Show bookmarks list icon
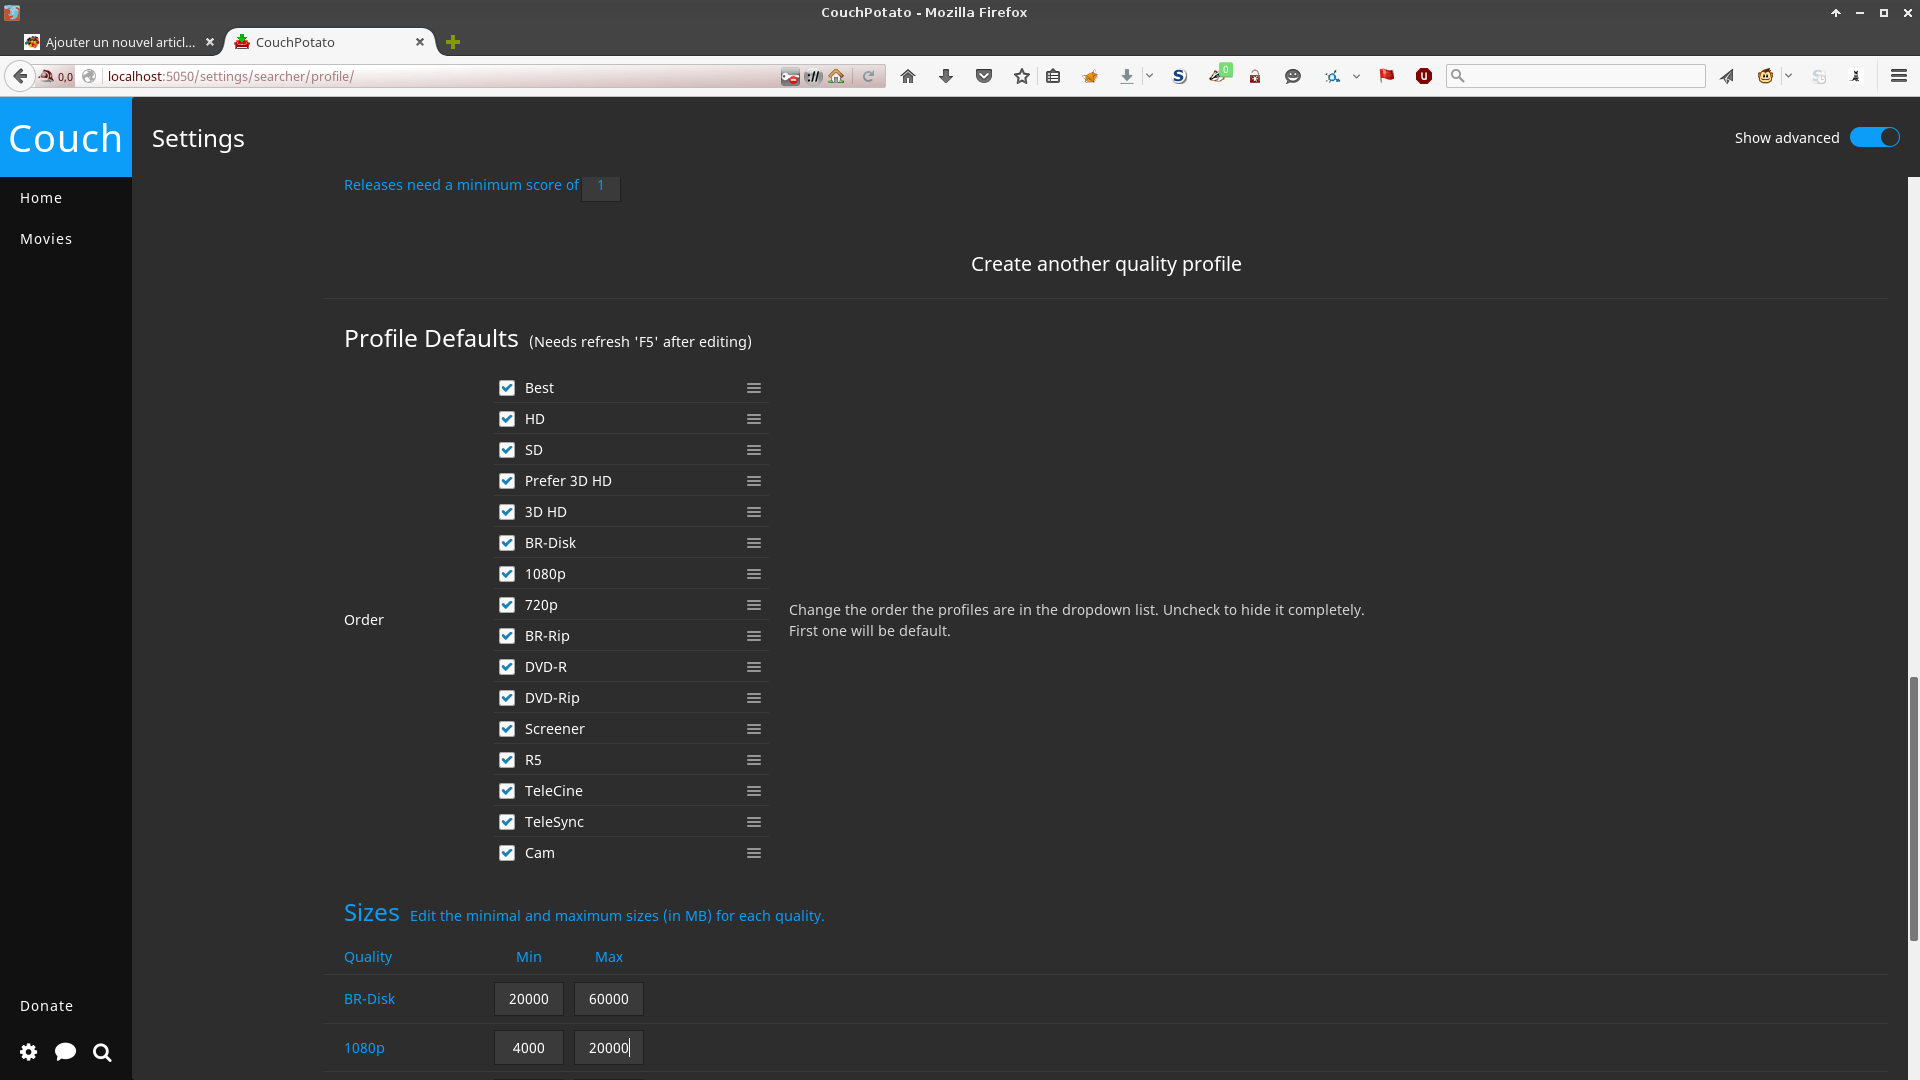 (1053, 76)
